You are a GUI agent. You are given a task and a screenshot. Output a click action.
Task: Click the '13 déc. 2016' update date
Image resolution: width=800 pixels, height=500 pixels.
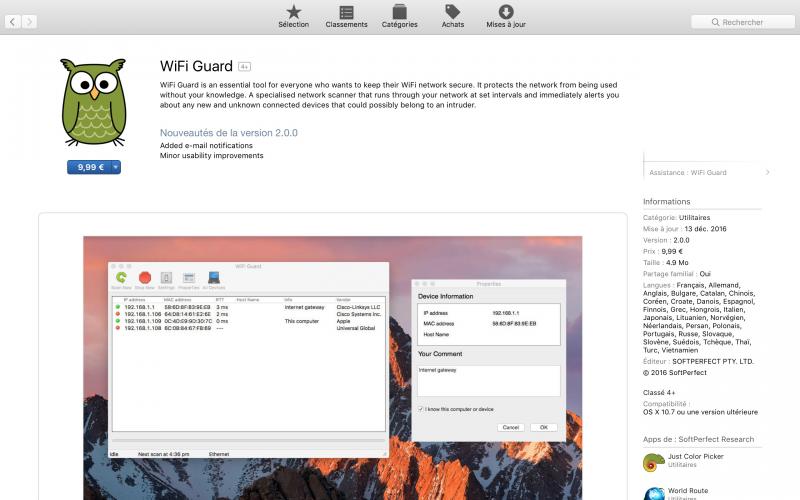click(706, 229)
